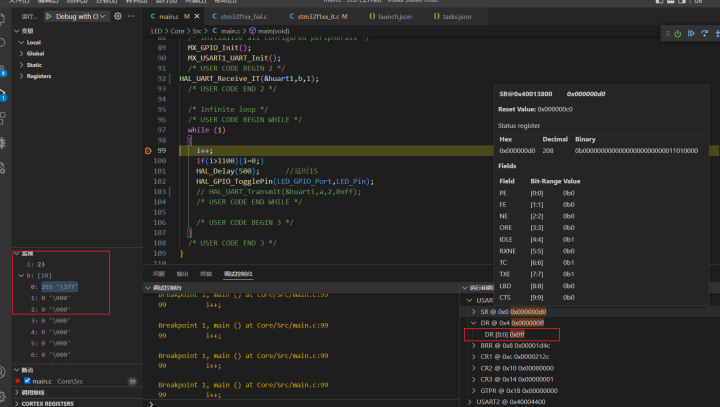Open the tasks.json editor tab
Image resolution: width=720 pixels, height=407 pixels.
456,17
